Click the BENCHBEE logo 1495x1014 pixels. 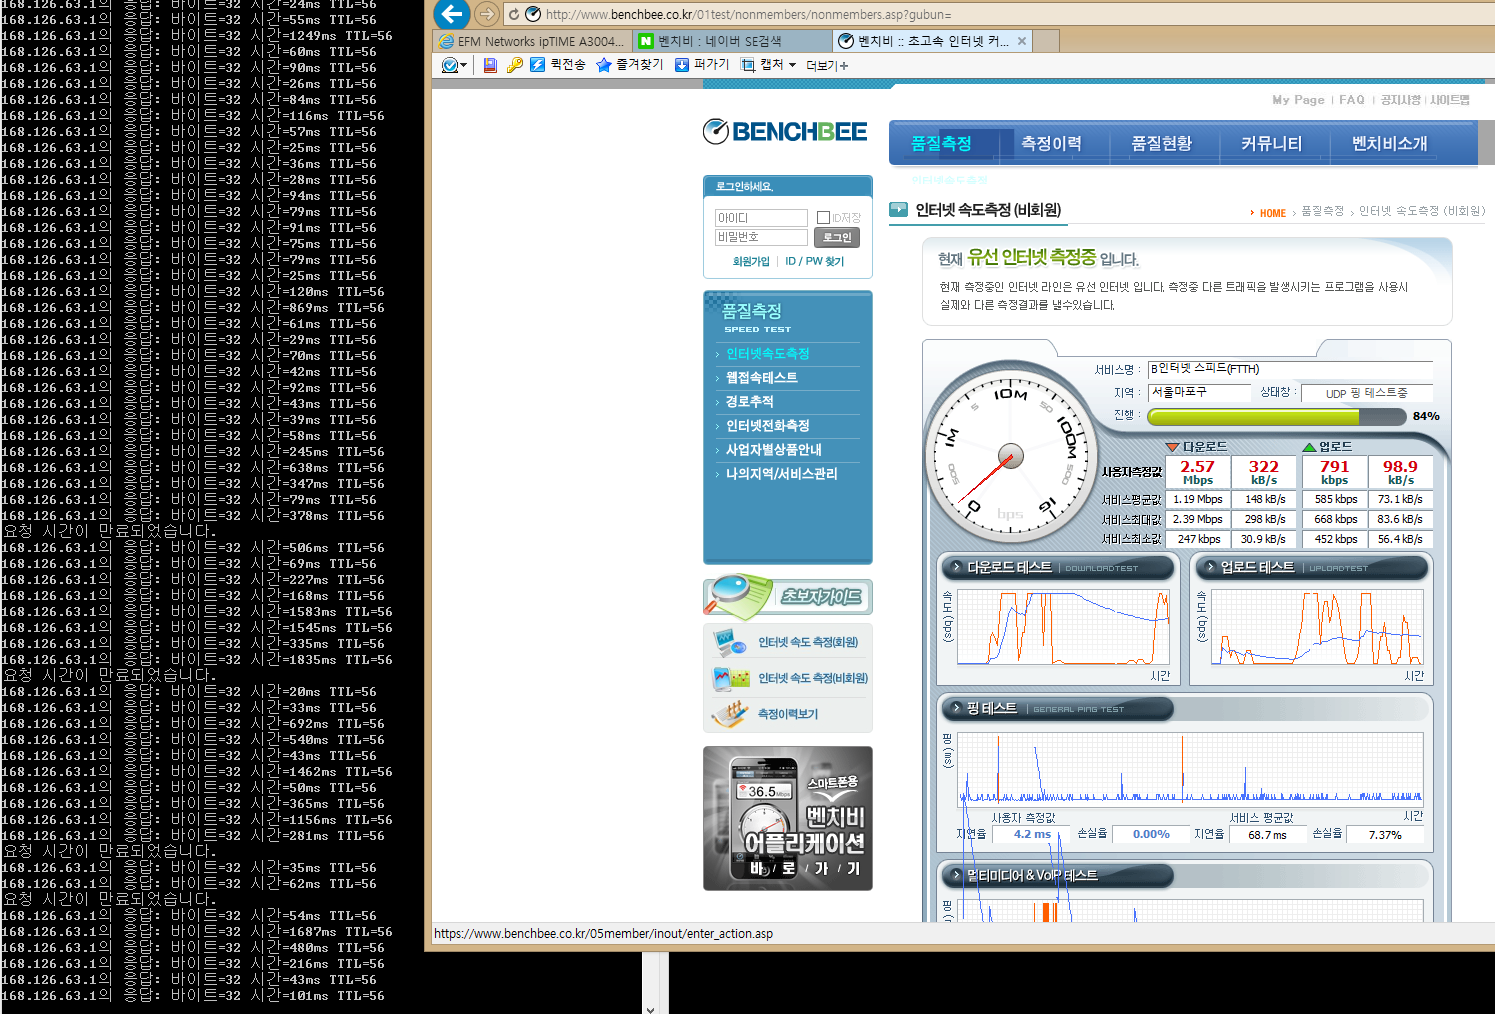pos(785,131)
